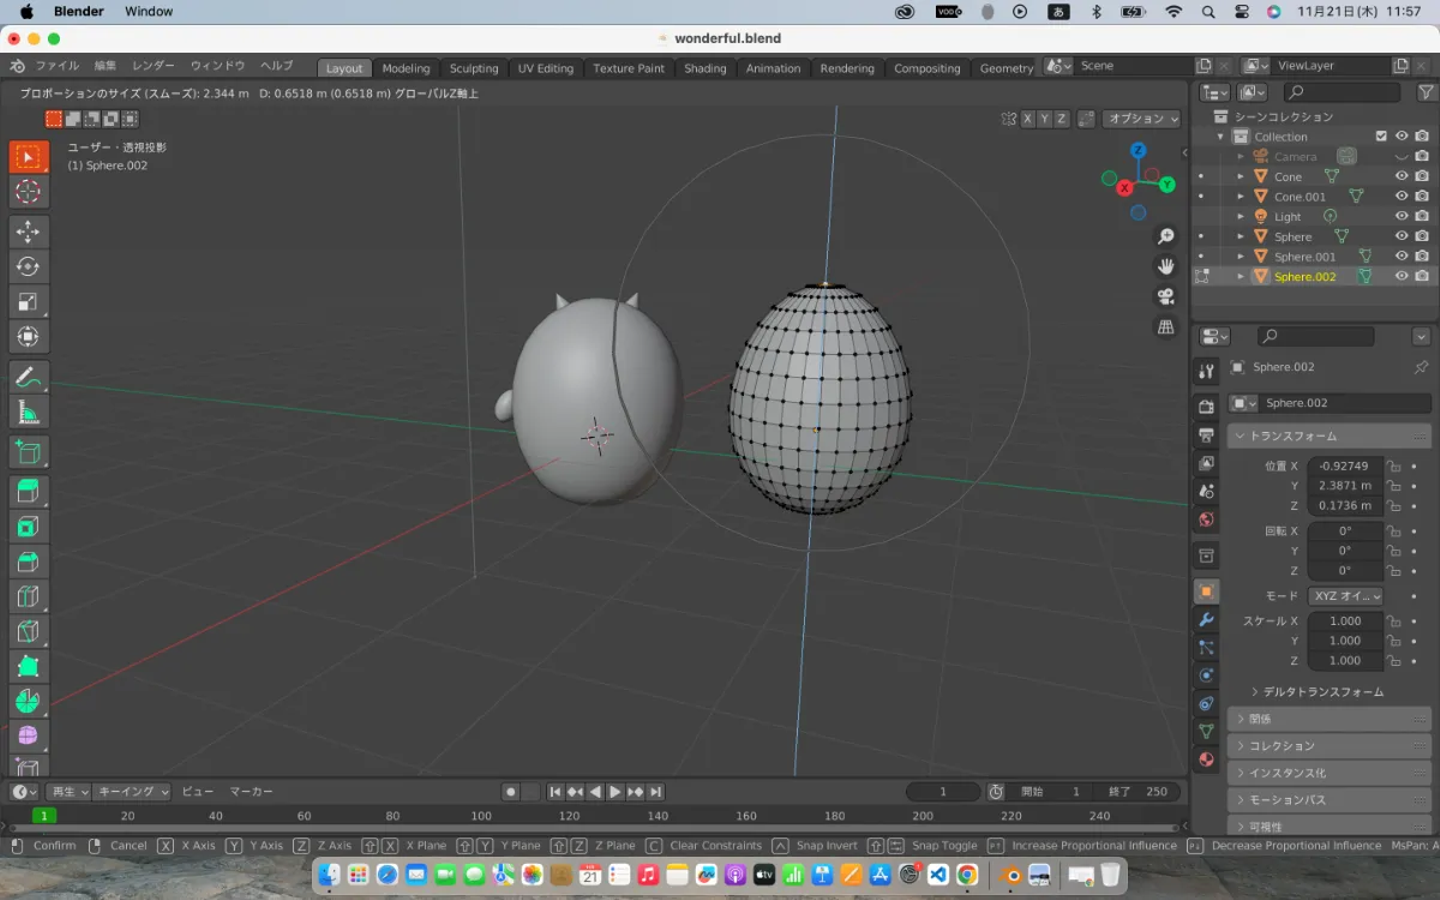Expand the Cone.001 tree item
1440x900 pixels.
[x=1241, y=197]
